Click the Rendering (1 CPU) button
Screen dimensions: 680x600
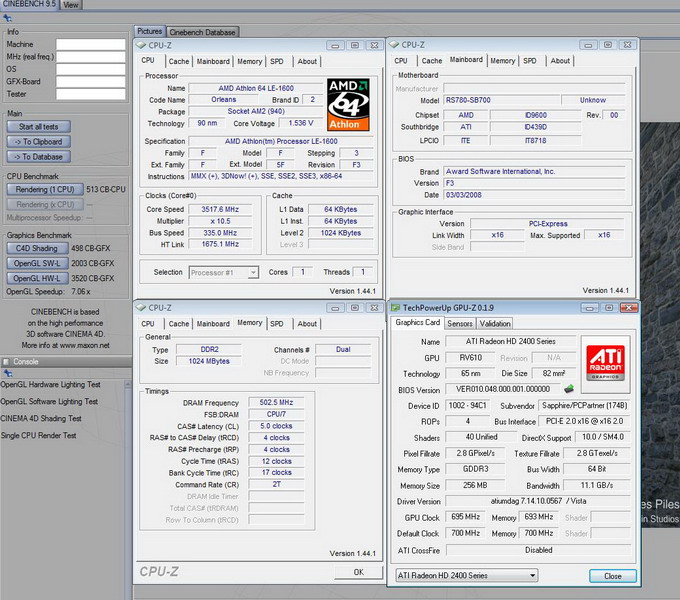[46, 189]
